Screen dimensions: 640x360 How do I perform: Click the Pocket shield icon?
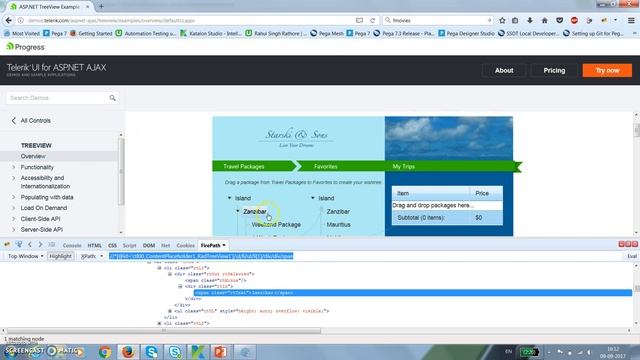tap(560, 20)
